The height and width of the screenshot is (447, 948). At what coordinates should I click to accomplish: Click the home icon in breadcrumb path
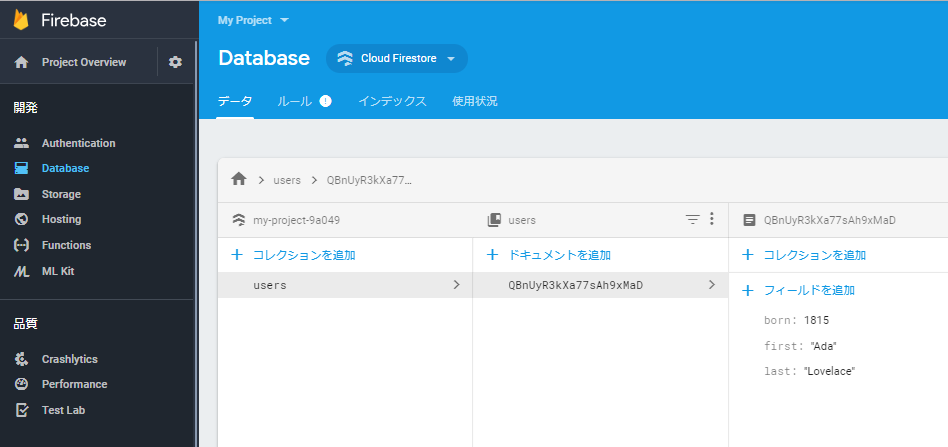(x=239, y=179)
